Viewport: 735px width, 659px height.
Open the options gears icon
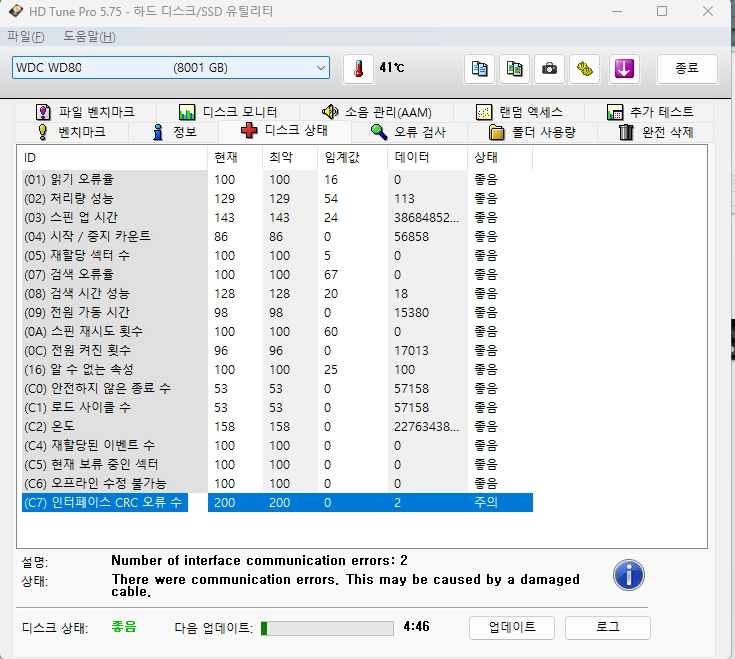[585, 69]
